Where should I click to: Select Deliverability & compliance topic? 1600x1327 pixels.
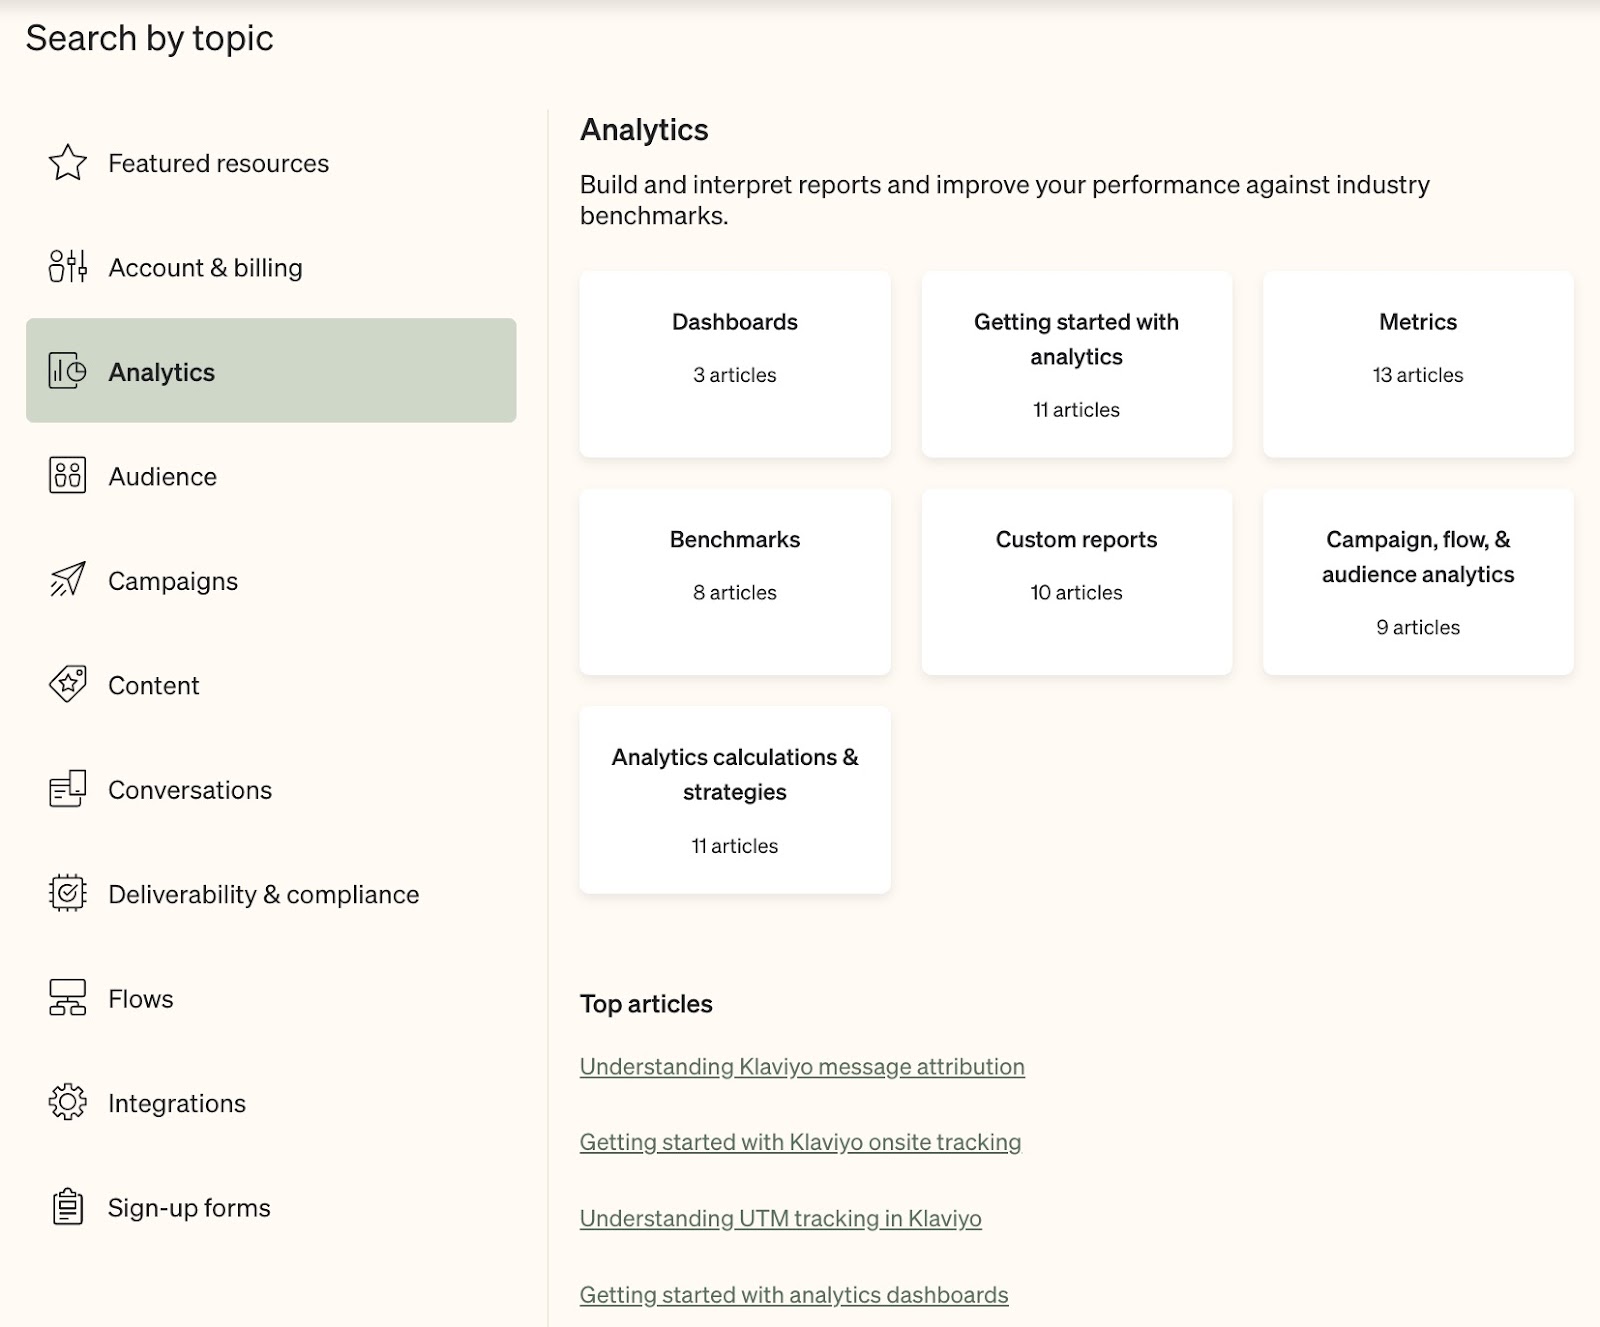click(x=263, y=894)
